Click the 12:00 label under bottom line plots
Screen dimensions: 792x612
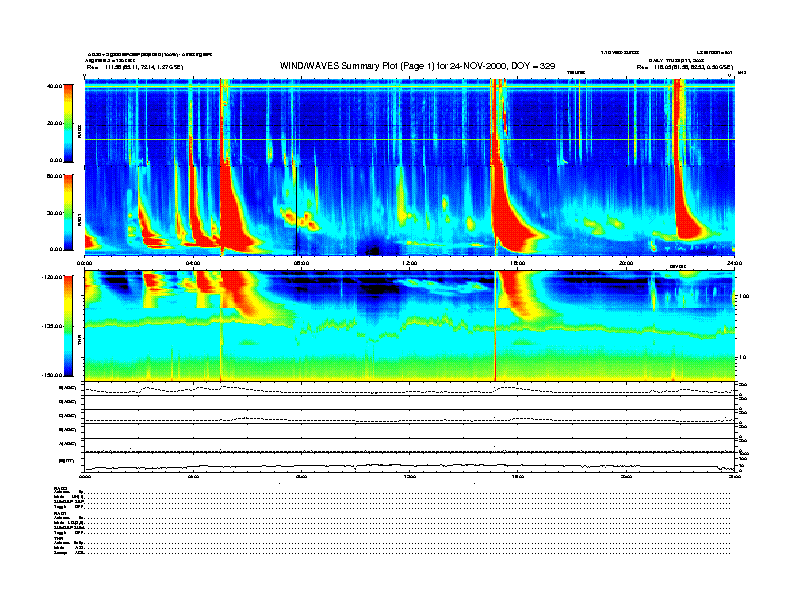point(410,476)
